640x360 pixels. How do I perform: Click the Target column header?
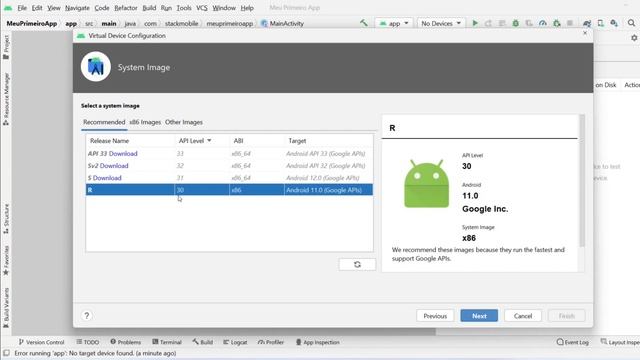click(x=297, y=140)
